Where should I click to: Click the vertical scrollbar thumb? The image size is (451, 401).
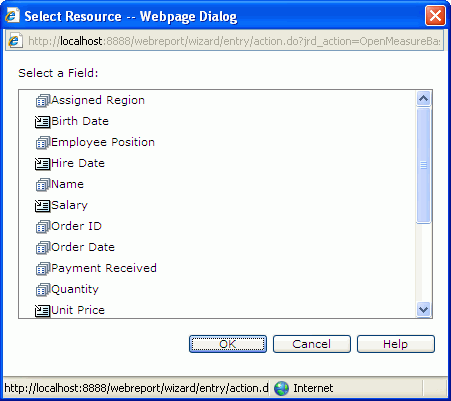(x=423, y=165)
